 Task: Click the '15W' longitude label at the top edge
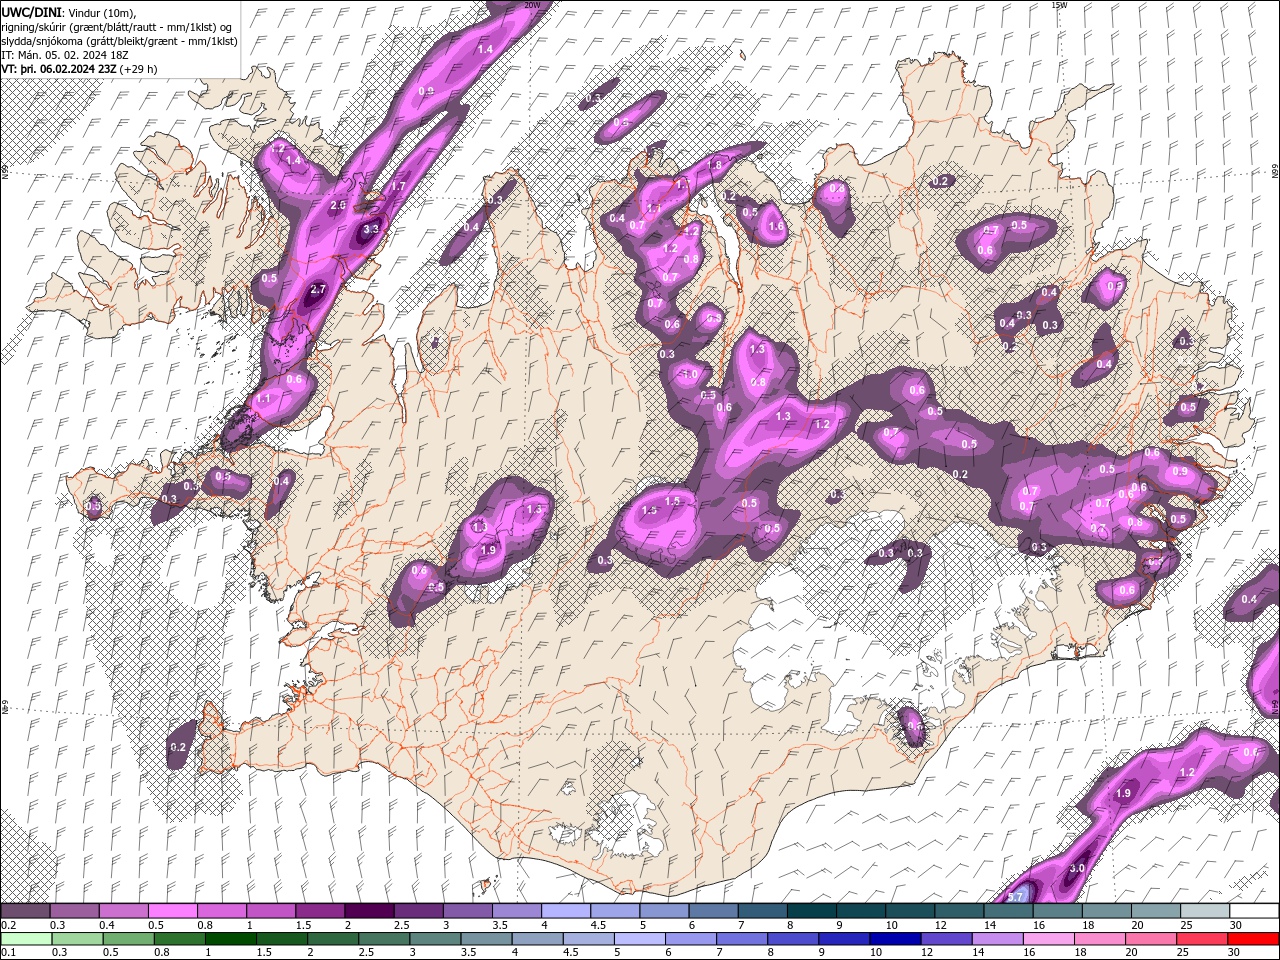[x=1059, y=5]
